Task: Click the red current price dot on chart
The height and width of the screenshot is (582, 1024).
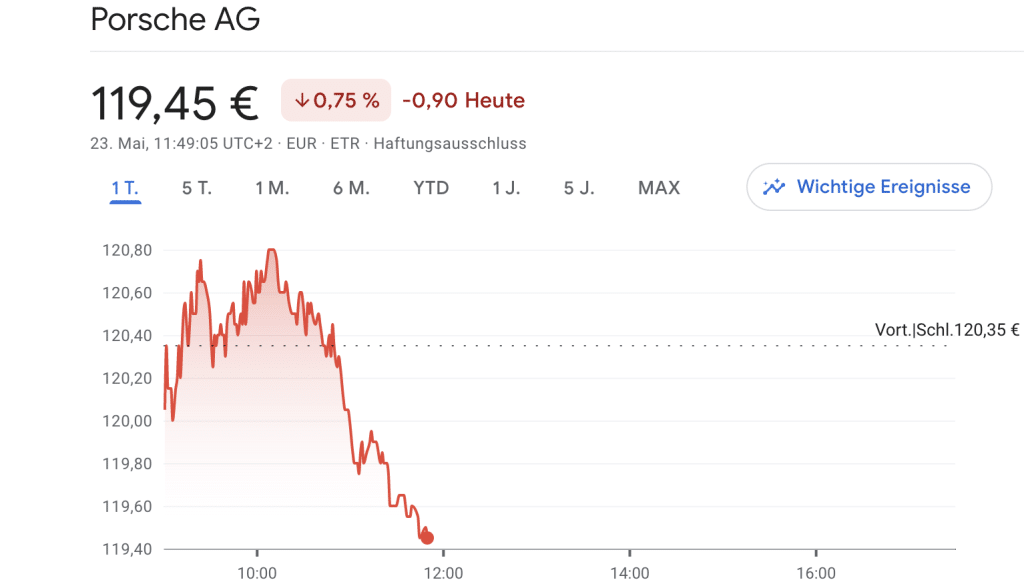Action: (x=427, y=538)
